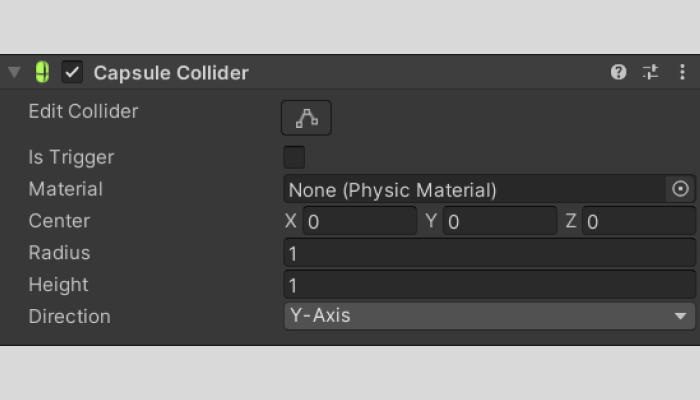Click the Capsule Collider header title
Image resolution: width=700 pixels, height=400 pixels.
point(171,73)
